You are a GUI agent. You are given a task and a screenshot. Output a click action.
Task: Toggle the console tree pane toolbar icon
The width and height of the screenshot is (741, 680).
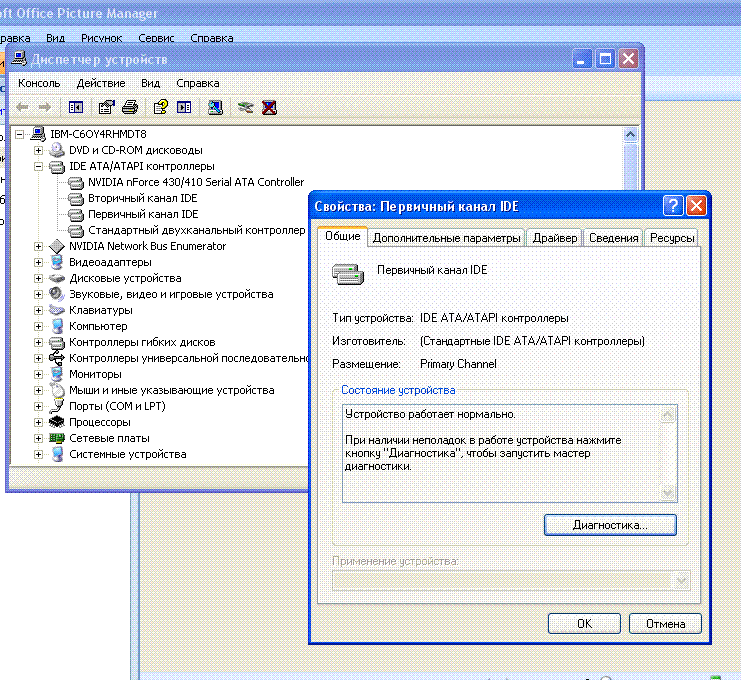coord(76,107)
